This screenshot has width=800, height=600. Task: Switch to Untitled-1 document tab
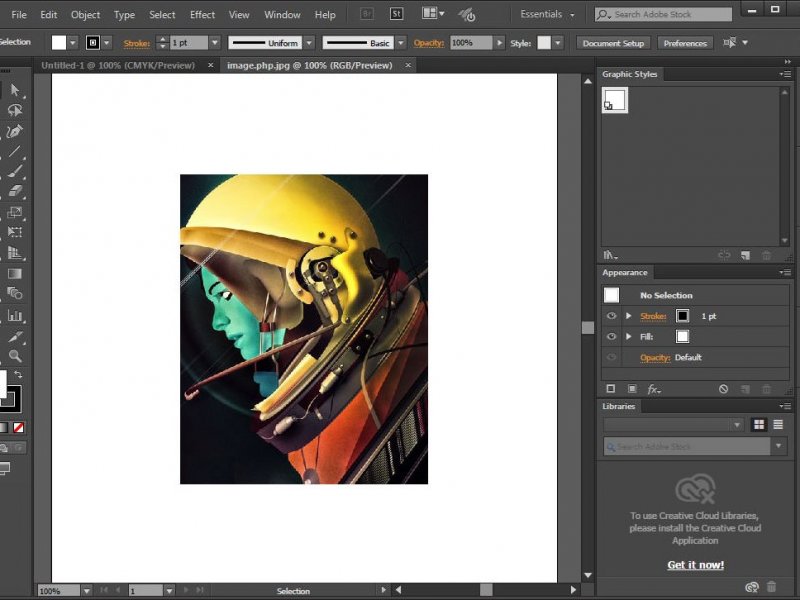click(x=118, y=65)
